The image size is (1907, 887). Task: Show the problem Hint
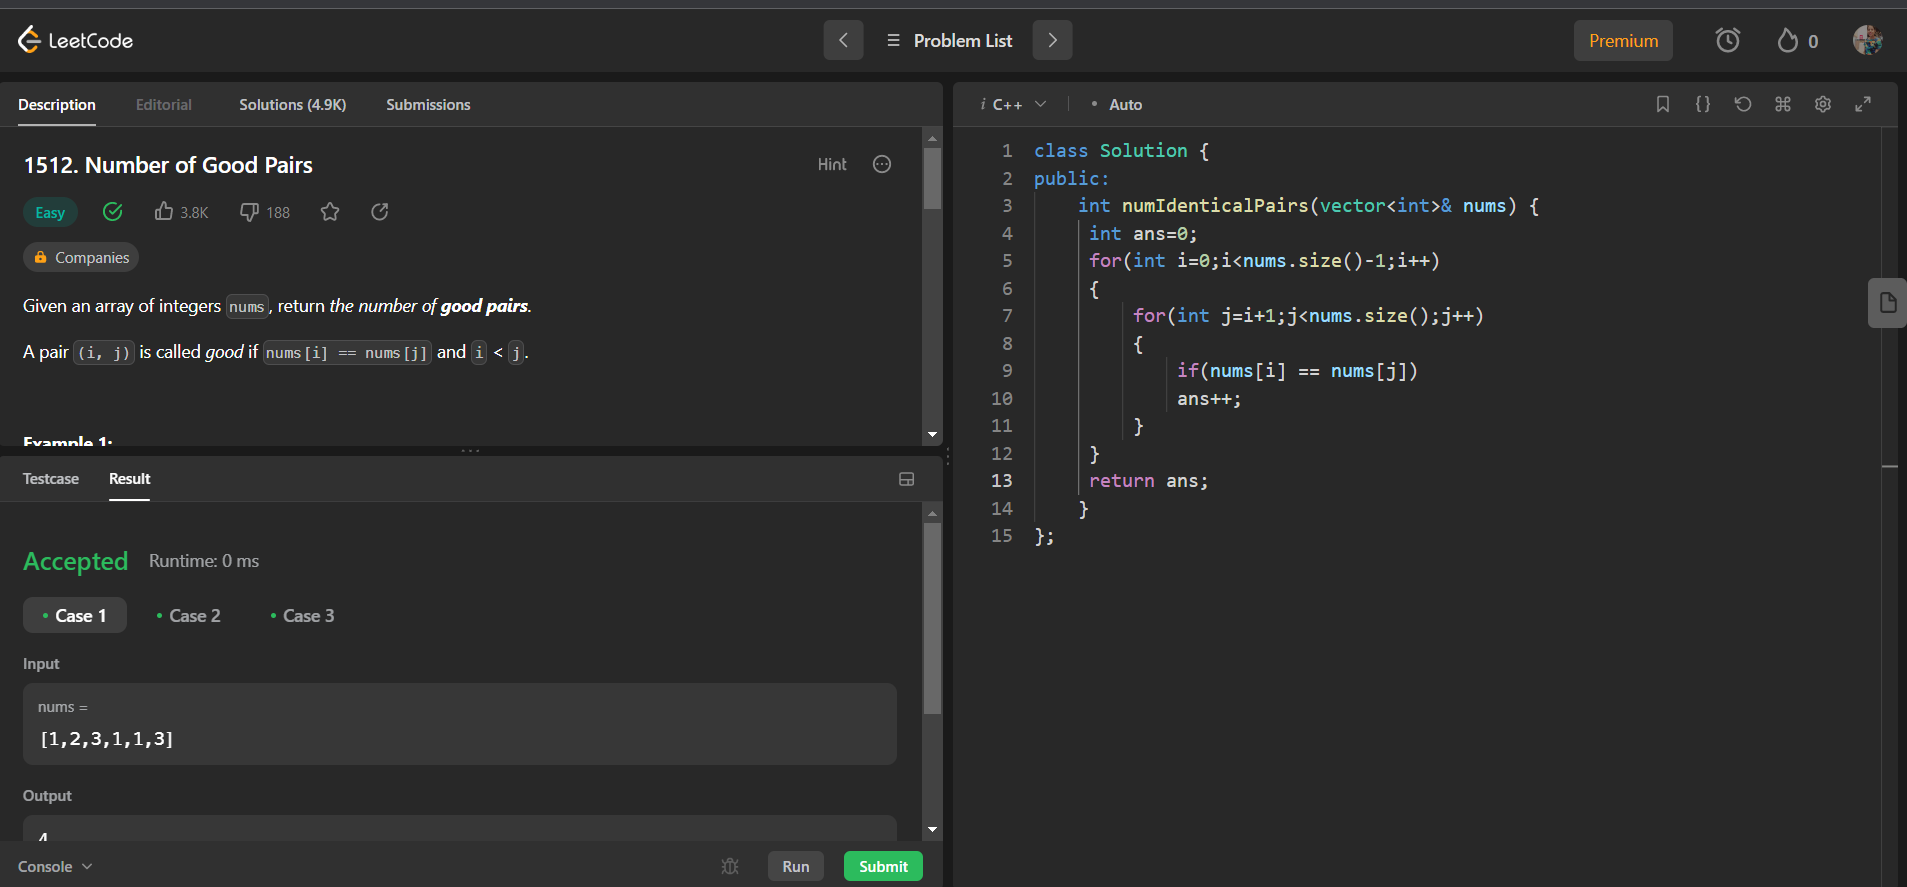tap(832, 164)
